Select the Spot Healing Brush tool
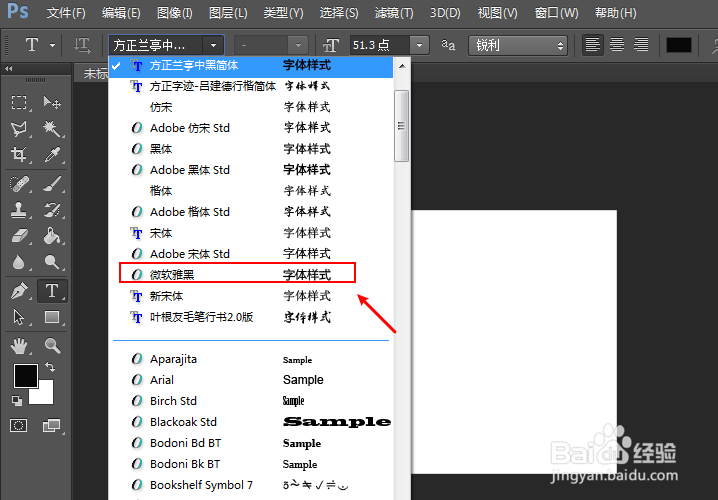This screenshot has height=500, width=718. click(19, 184)
